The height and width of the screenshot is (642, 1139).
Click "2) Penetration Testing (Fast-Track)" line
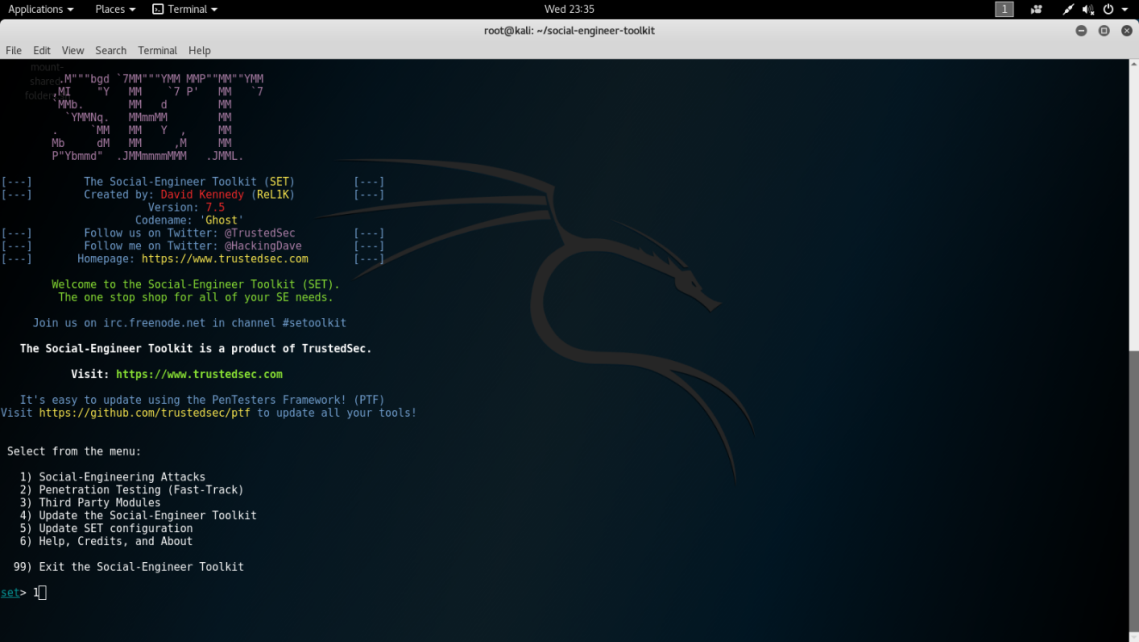[x=131, y=490]
